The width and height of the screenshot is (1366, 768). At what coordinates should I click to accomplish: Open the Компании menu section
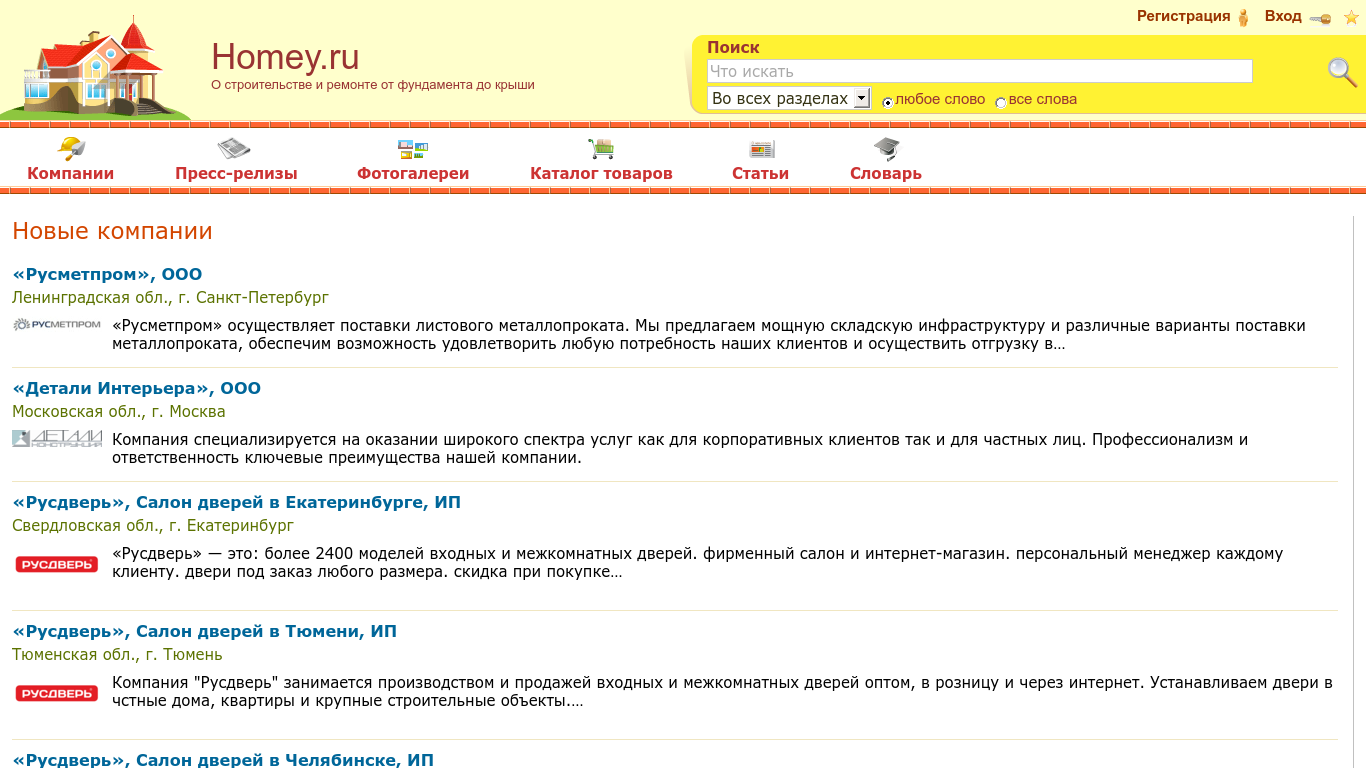(70, 174)
